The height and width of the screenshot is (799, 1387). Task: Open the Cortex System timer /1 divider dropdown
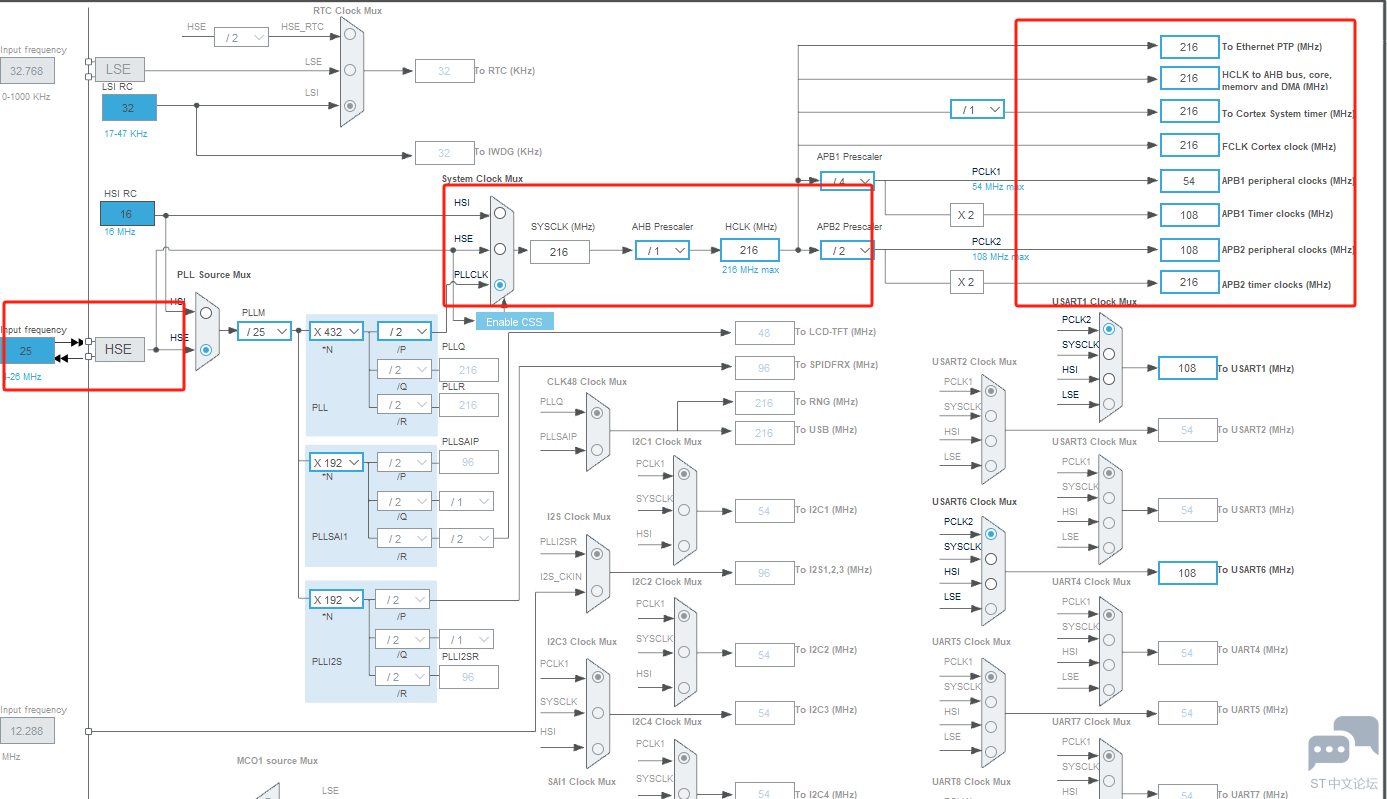pos(977,109)
